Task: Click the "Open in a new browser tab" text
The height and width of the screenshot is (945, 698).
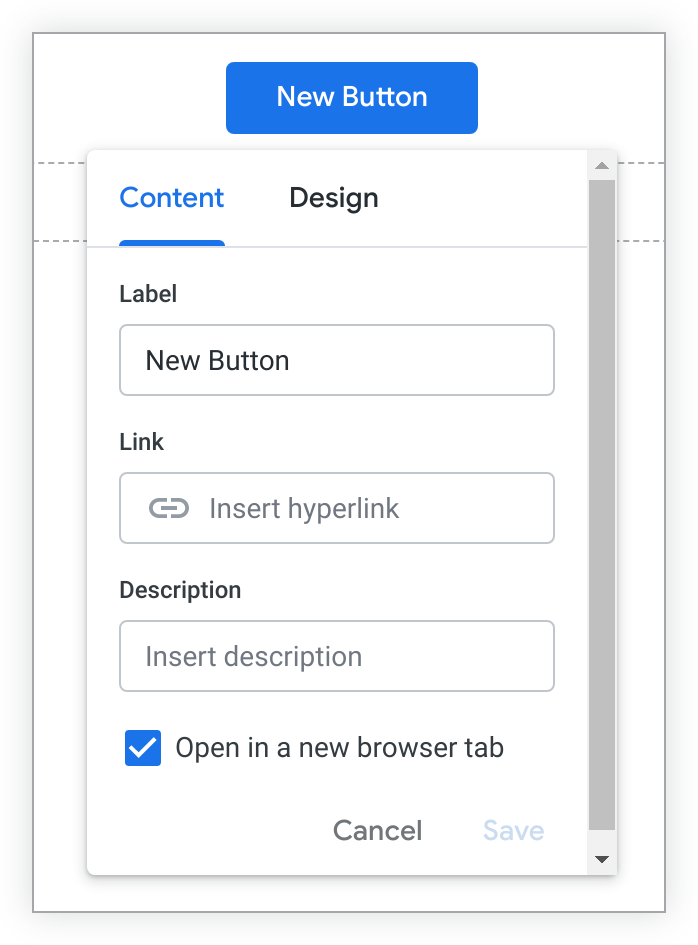Action: tap(339, 748)
